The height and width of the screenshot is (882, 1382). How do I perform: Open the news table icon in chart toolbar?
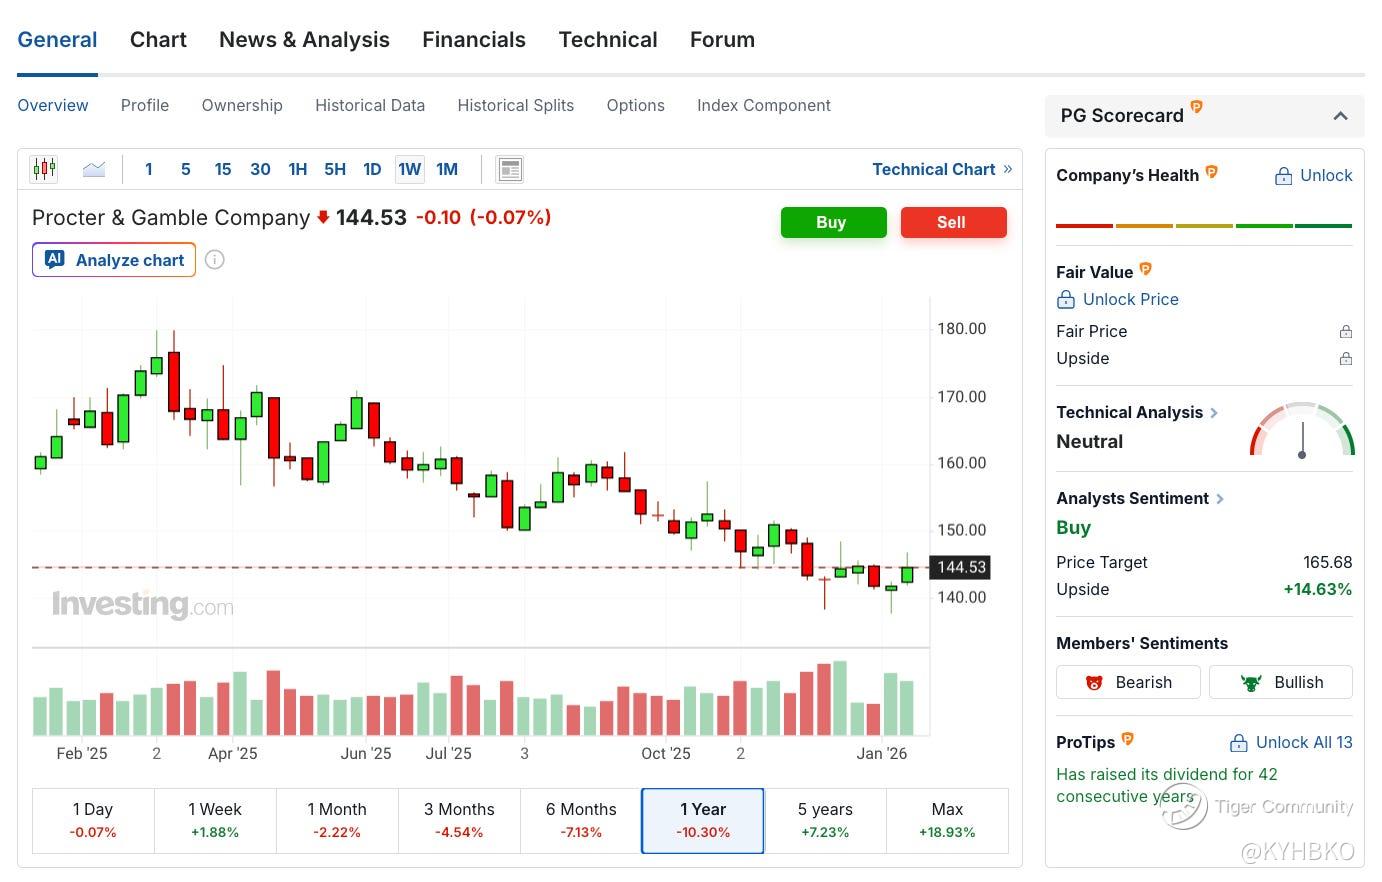click(x=510, y=169)
